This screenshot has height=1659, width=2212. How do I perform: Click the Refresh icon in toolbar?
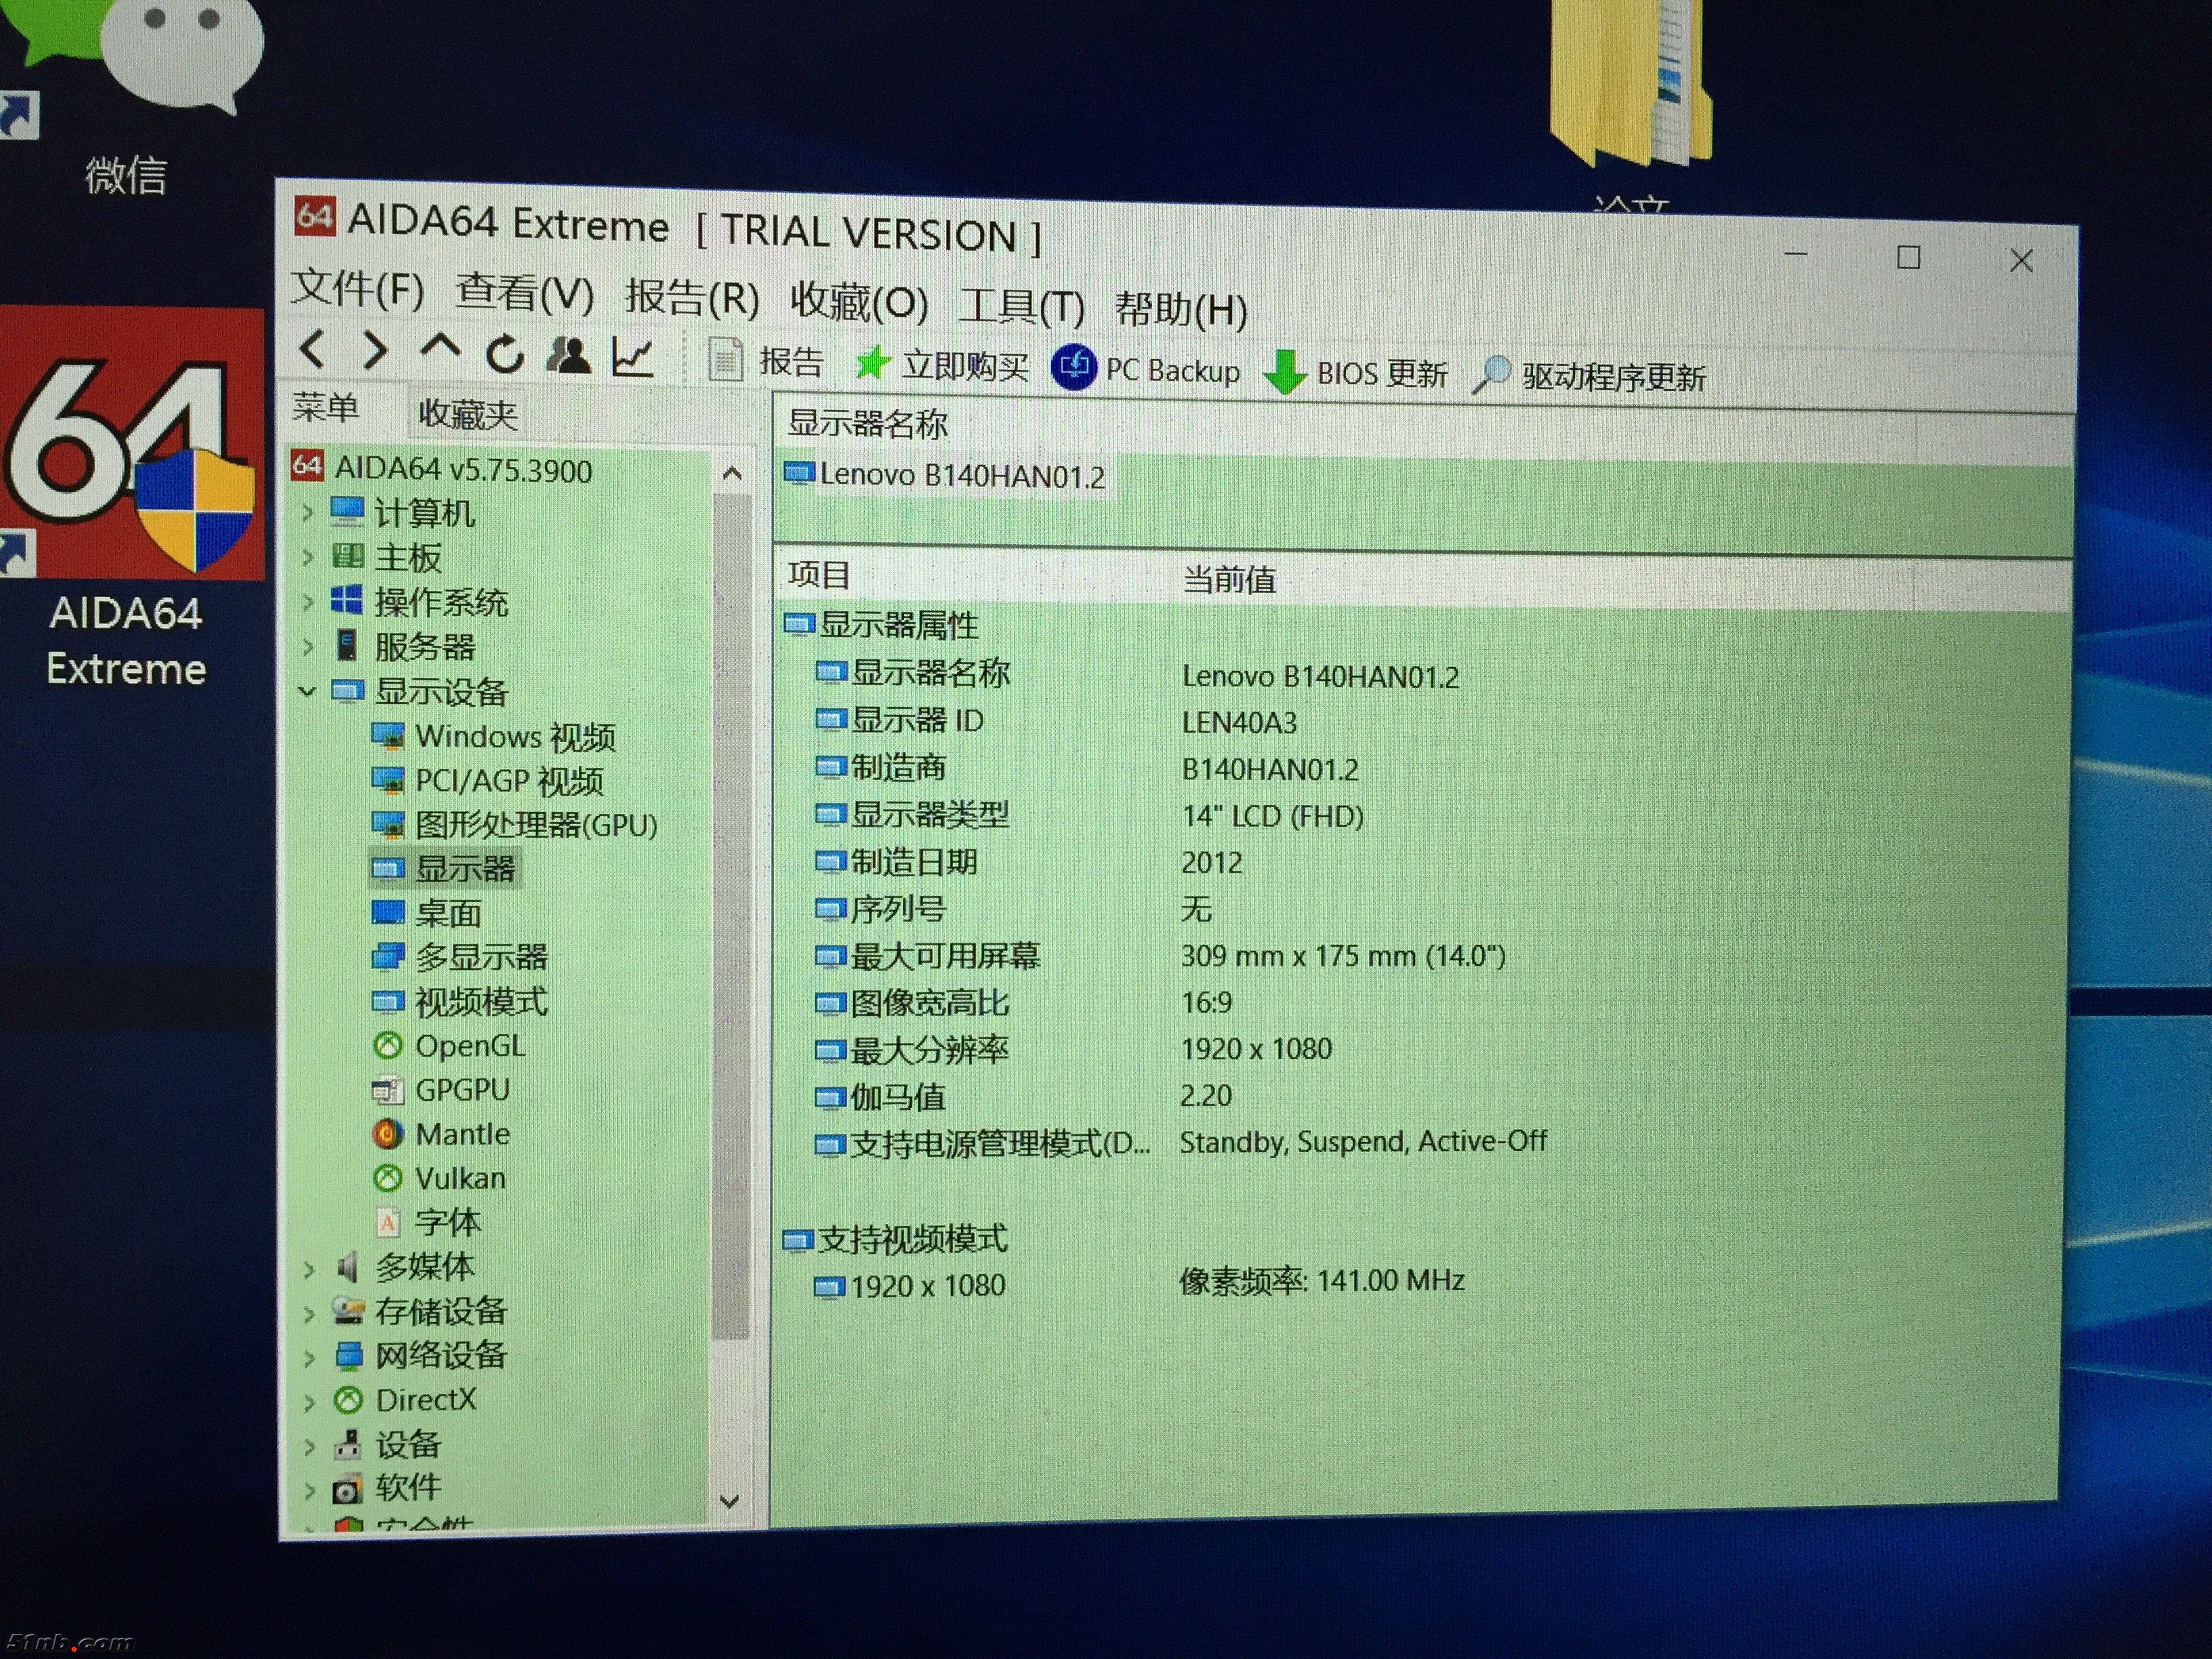coord(505,354)
